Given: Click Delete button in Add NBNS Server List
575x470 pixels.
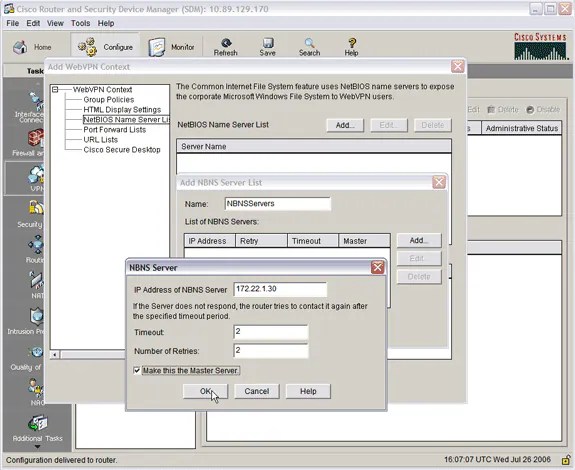Looking at the screenshot, I should pyautogui.click(x=419, y=276).
